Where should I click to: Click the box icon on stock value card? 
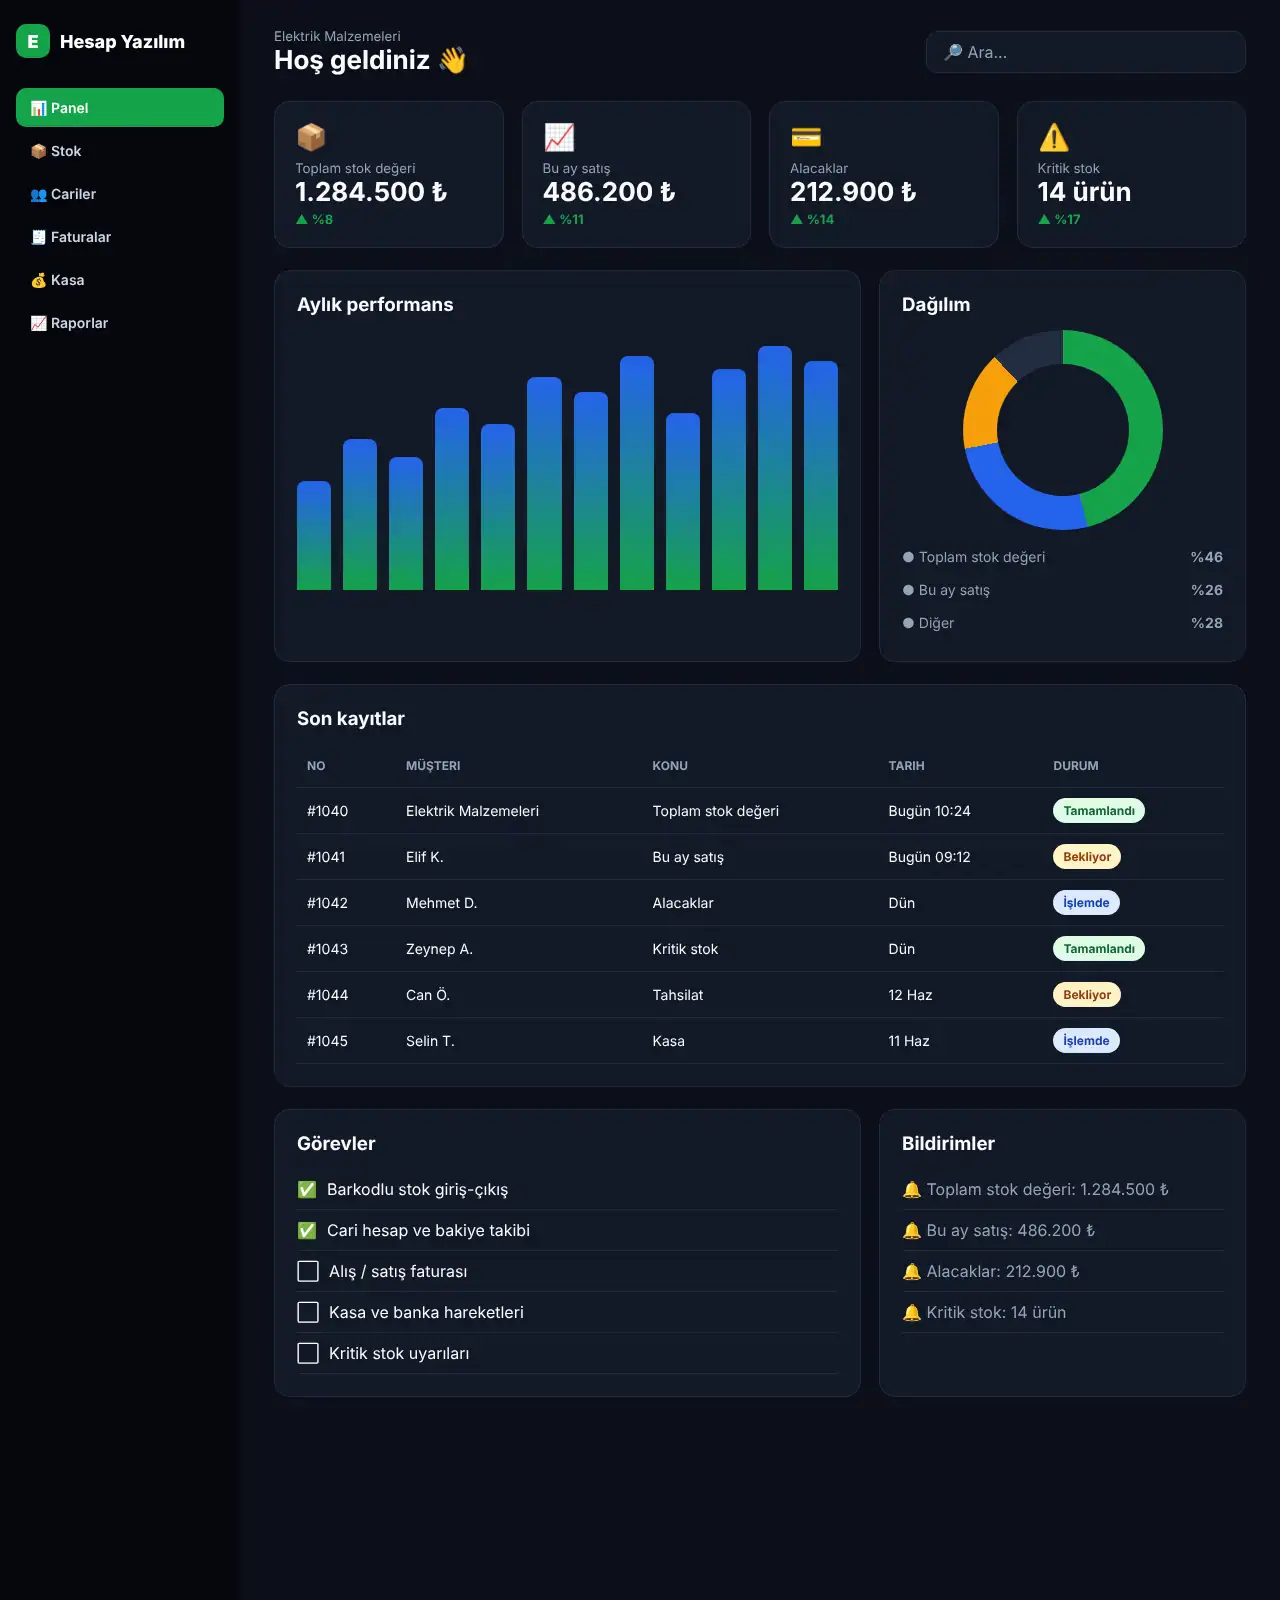pos(311,137)
